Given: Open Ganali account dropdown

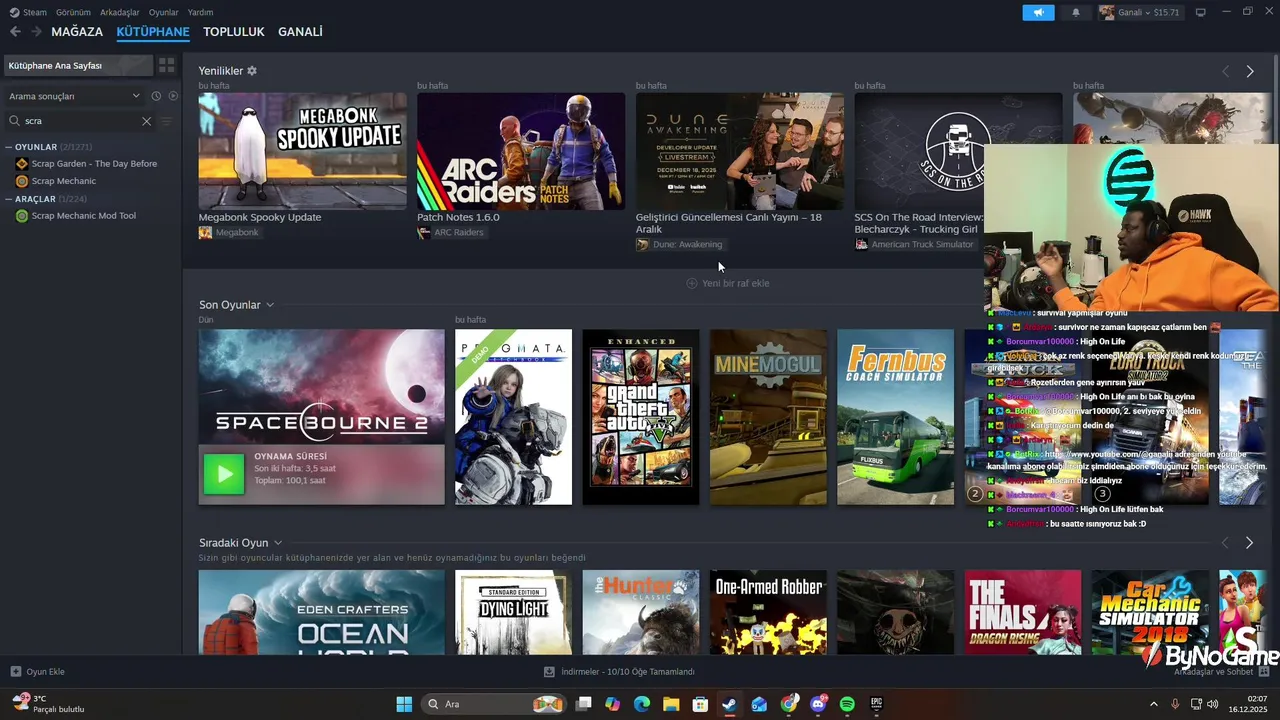Looking at the screenshot, I should pos(1140,12).
